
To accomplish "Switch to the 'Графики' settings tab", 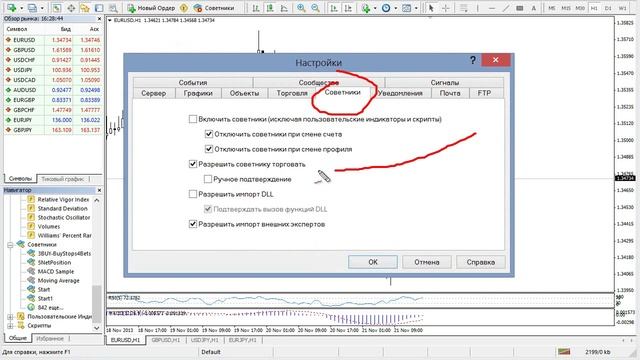I will point(198,93).
